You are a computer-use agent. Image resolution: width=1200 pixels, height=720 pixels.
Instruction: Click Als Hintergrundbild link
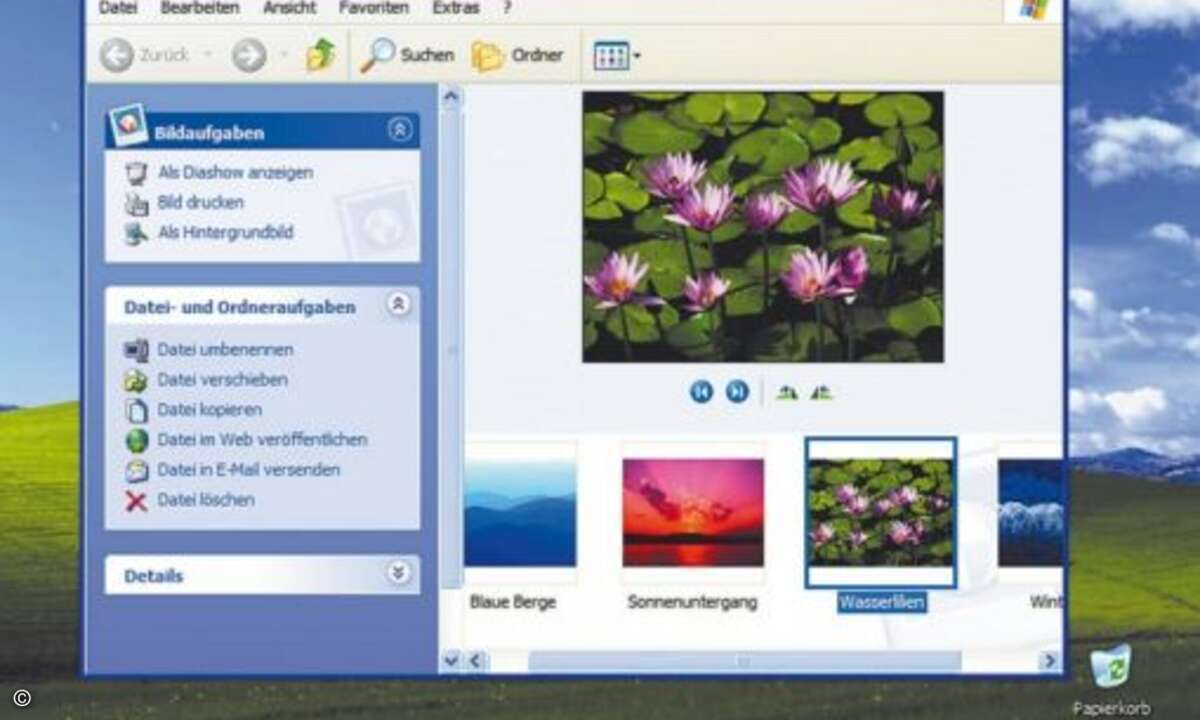[225, 232]
